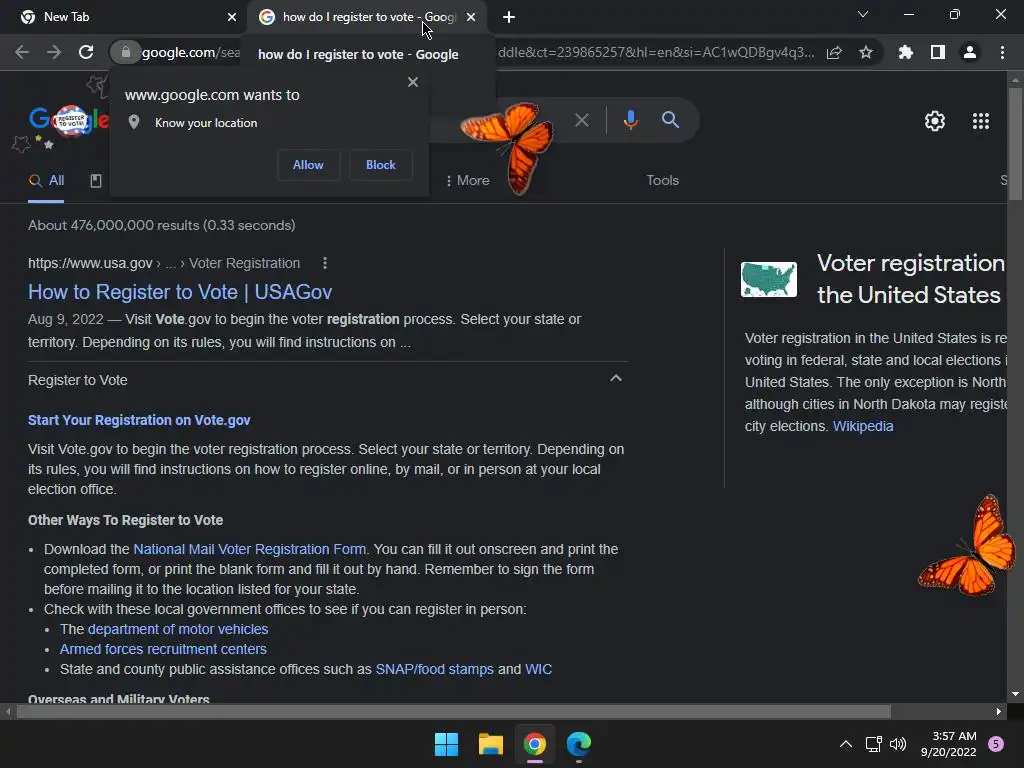
Task: Submit search with the magnifier icon
Action: (x=670, y=120)
